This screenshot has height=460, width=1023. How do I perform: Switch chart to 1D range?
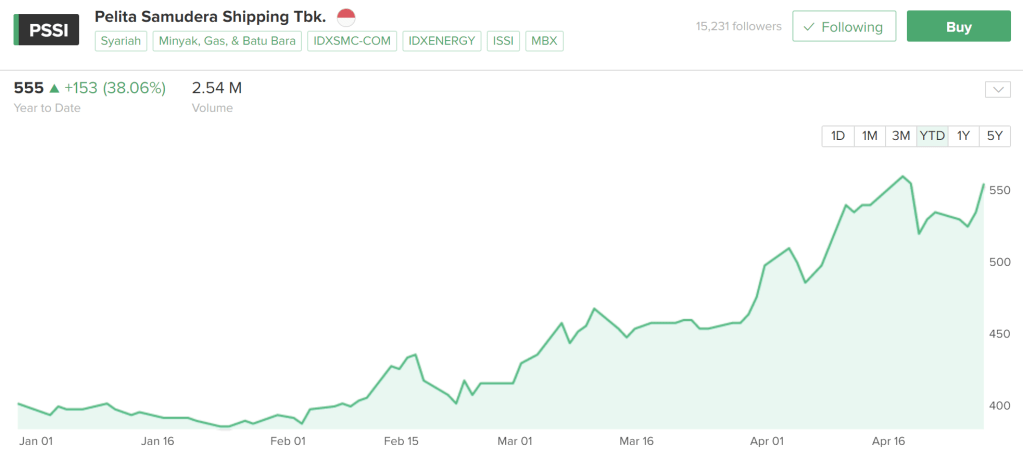pyautogui.click(x=838, y=136)
